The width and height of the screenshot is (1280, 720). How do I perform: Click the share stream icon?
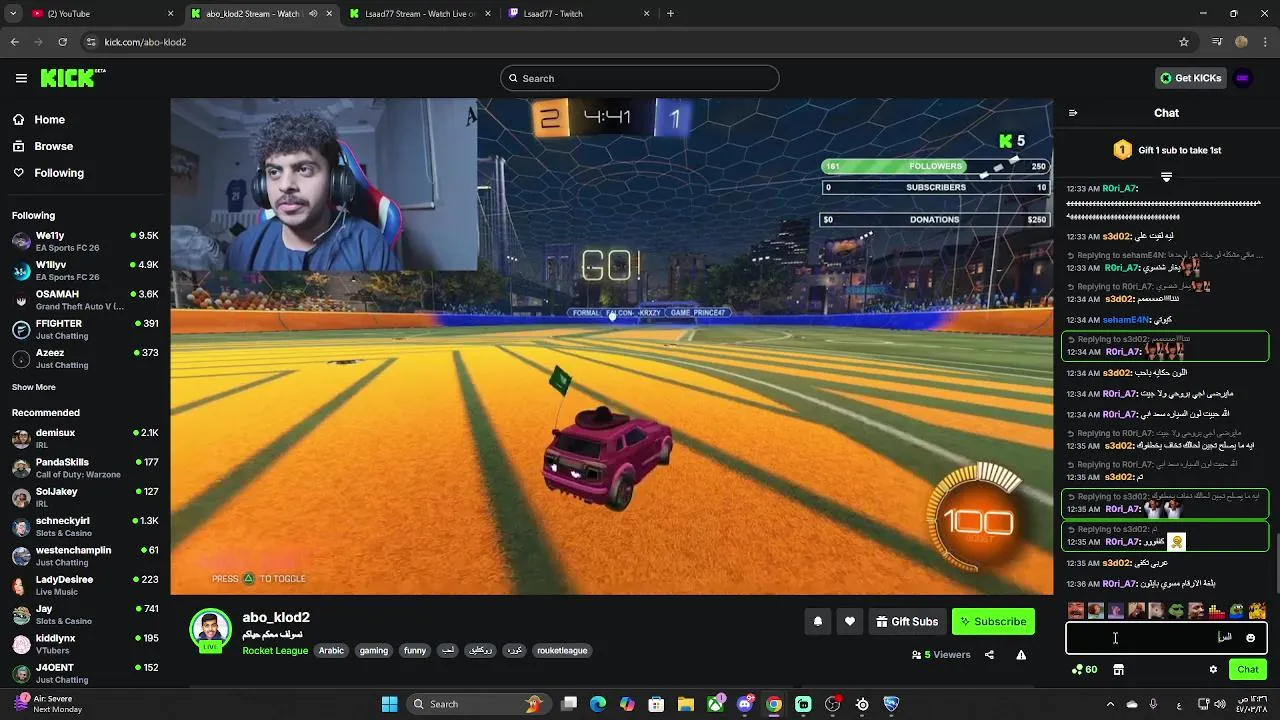click(x=989, y=655)
